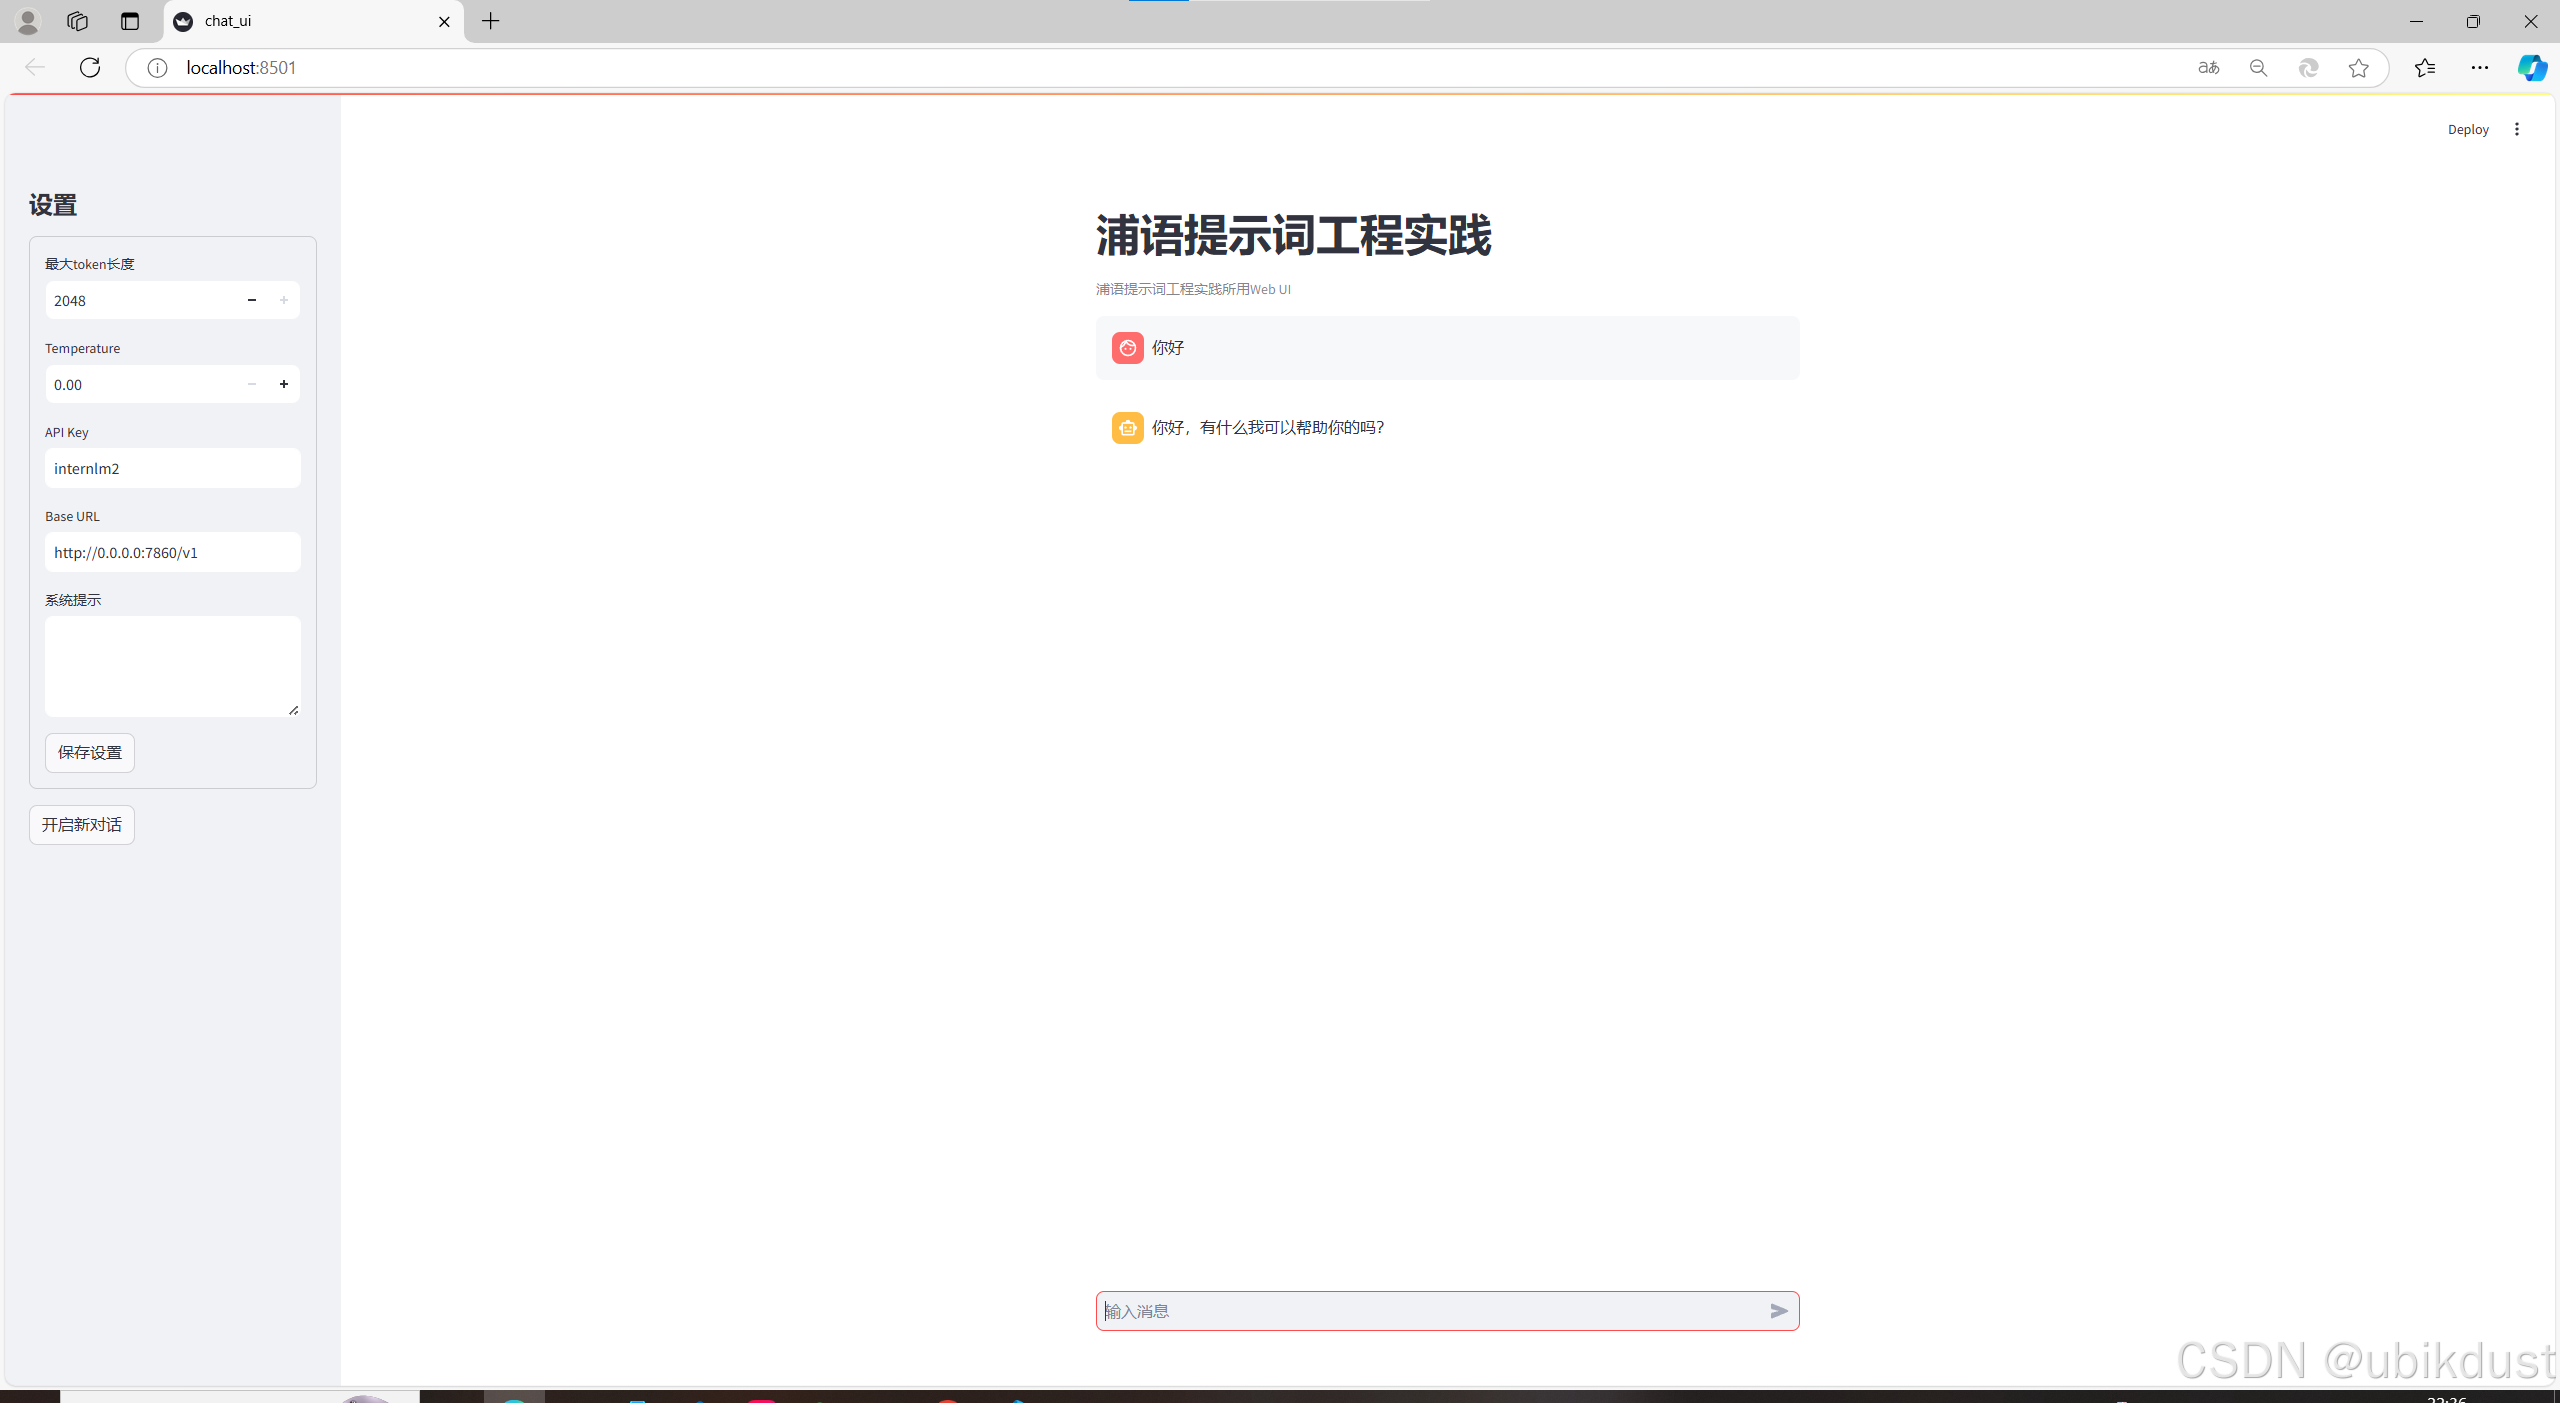
Task: Add this page to favorites star icon
Action: [2358, 68]
